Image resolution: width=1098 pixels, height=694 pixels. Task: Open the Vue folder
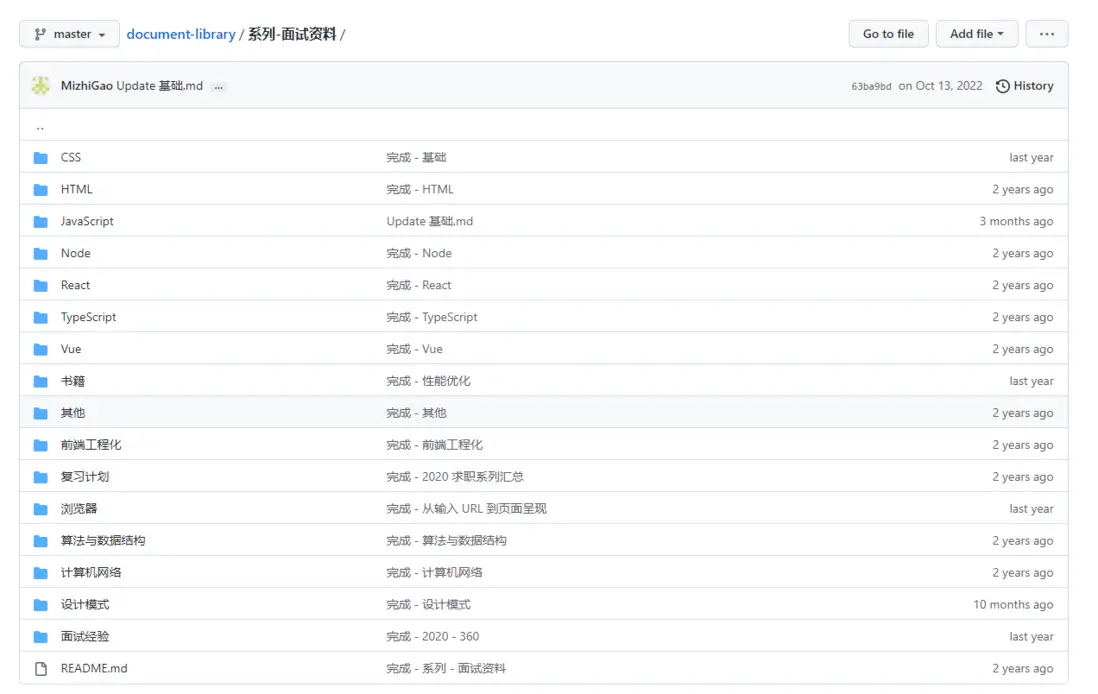tap(71, 349)
